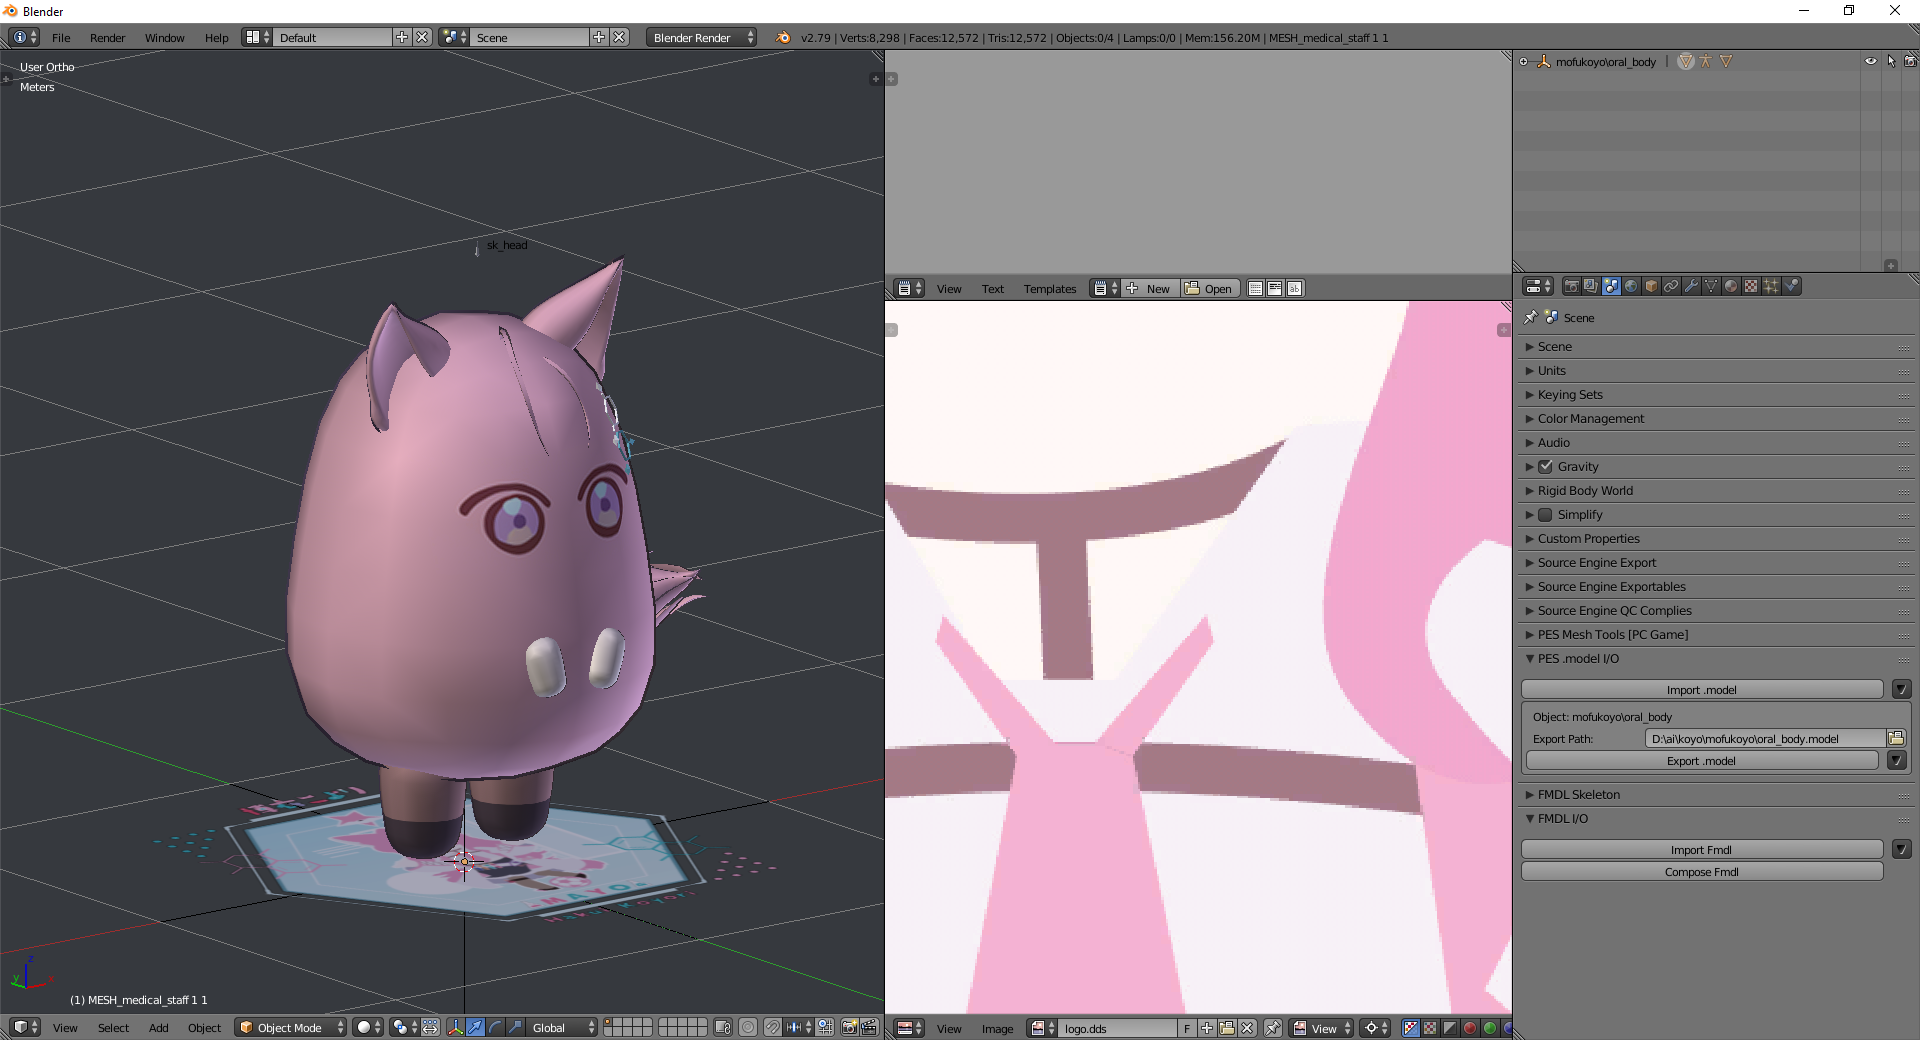This screenshot has width=1920, height=1040.
Task: Toggle visibility eye for mofukoyo\oral_body
Action: pyautogui.click(x=1871, y=61)
